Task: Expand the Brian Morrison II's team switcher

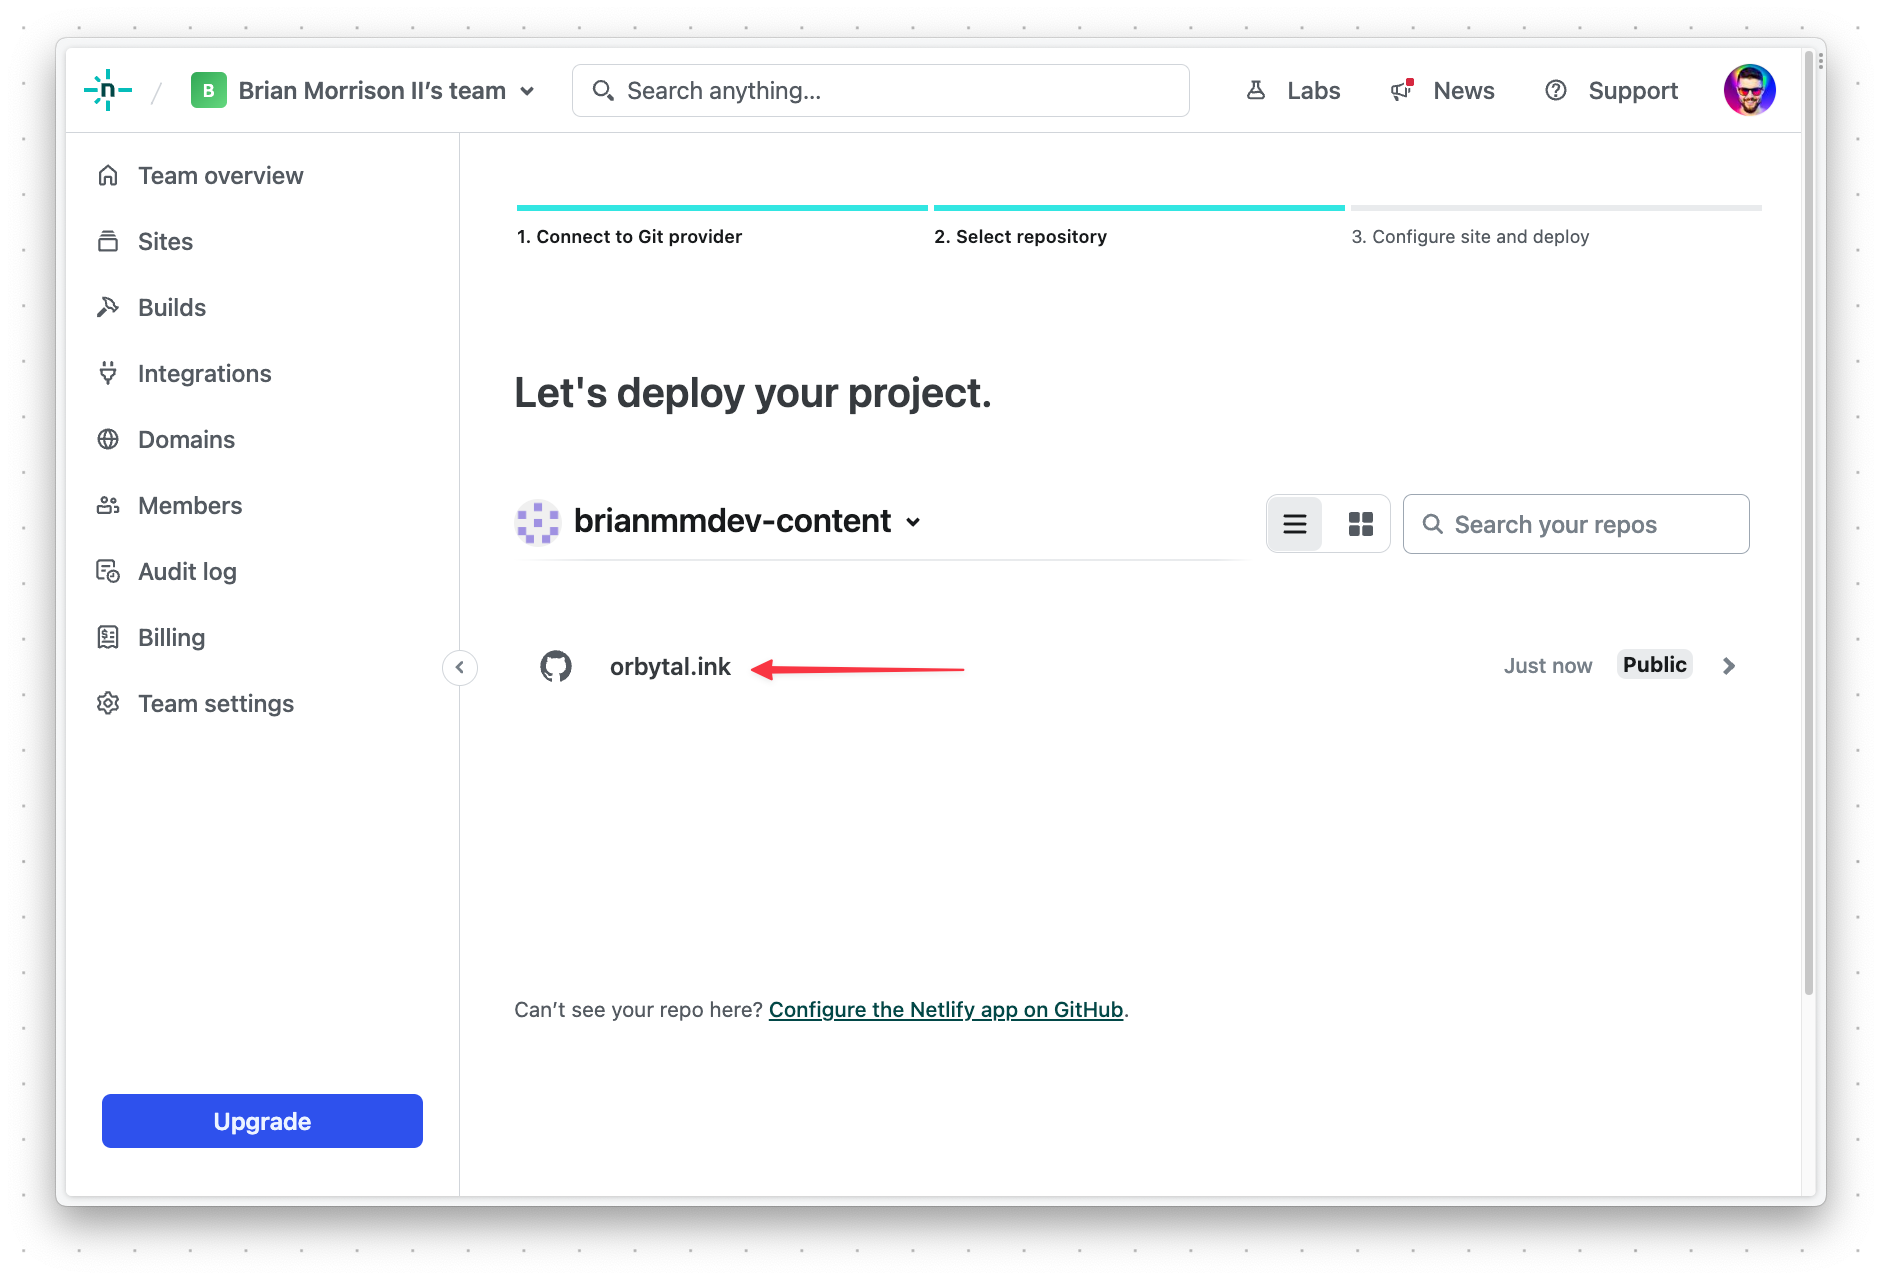Action: pos(527,91)
